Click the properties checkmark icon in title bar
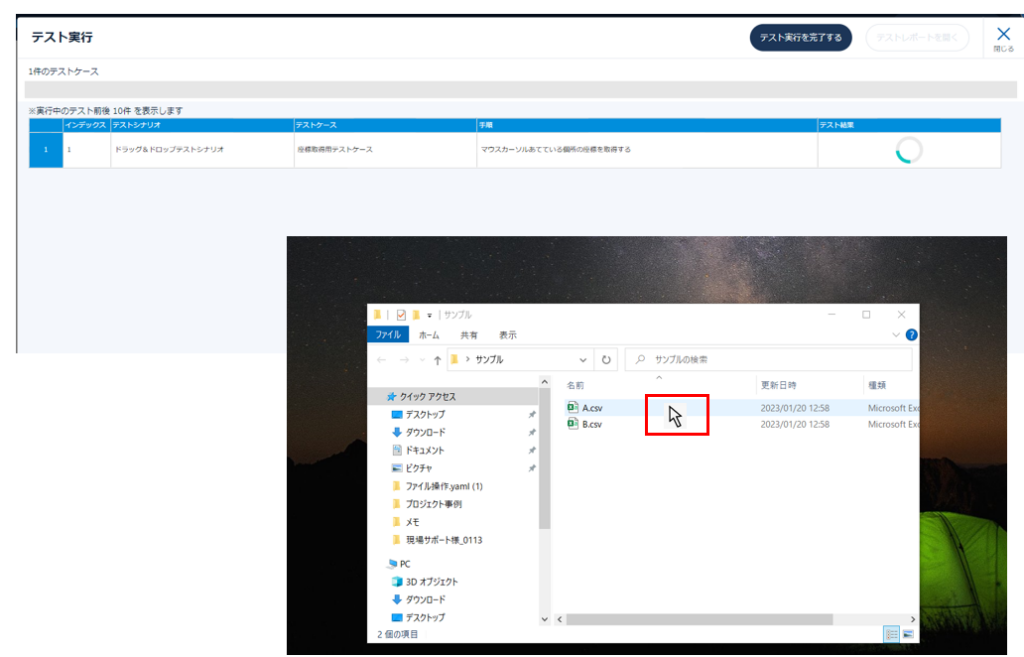This screenshot has height=657, width=1024. click(x=401, y=314)
